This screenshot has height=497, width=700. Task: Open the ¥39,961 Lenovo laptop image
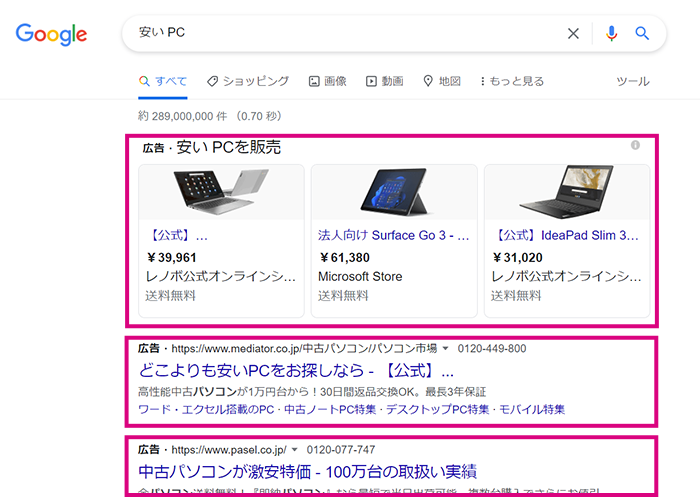coord(221,192)
